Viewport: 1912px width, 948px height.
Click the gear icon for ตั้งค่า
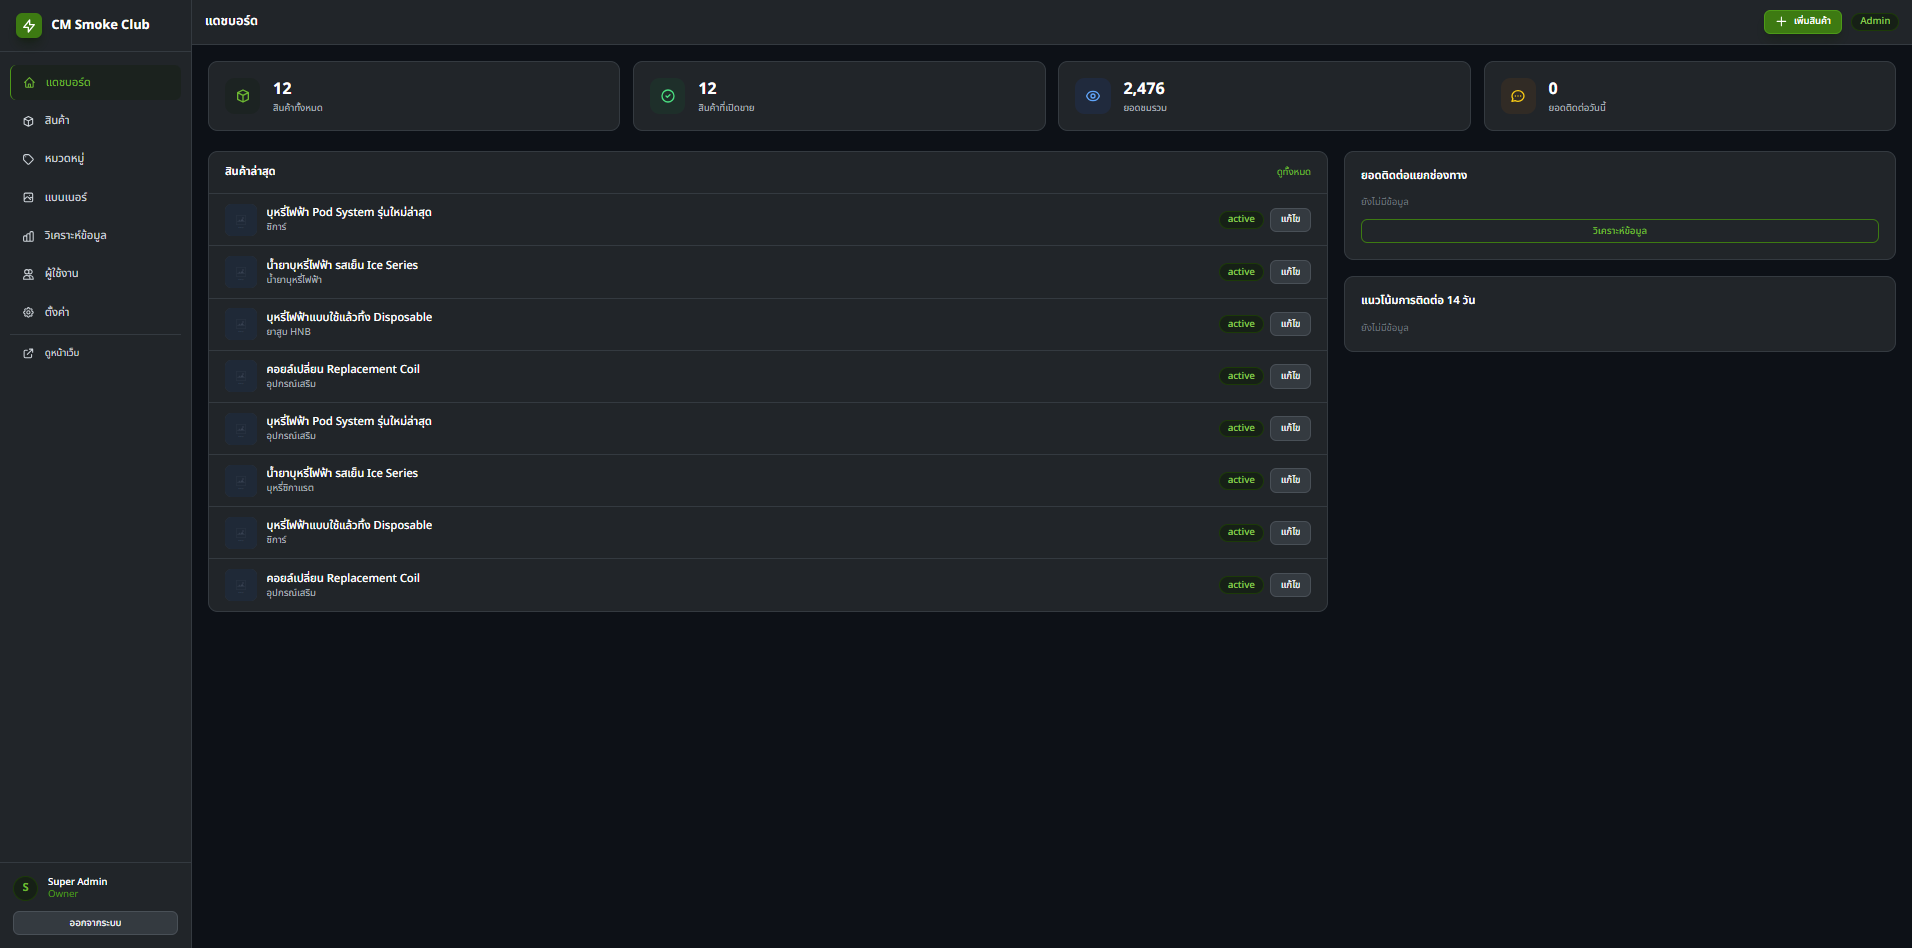[x=28, y=312]
